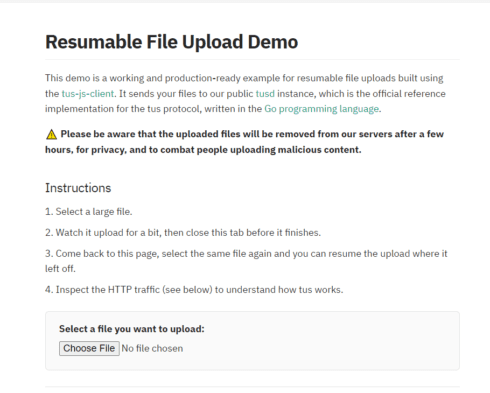Follow the tusd link
Viewport: 490px width, 393px height.
(265, 94)
